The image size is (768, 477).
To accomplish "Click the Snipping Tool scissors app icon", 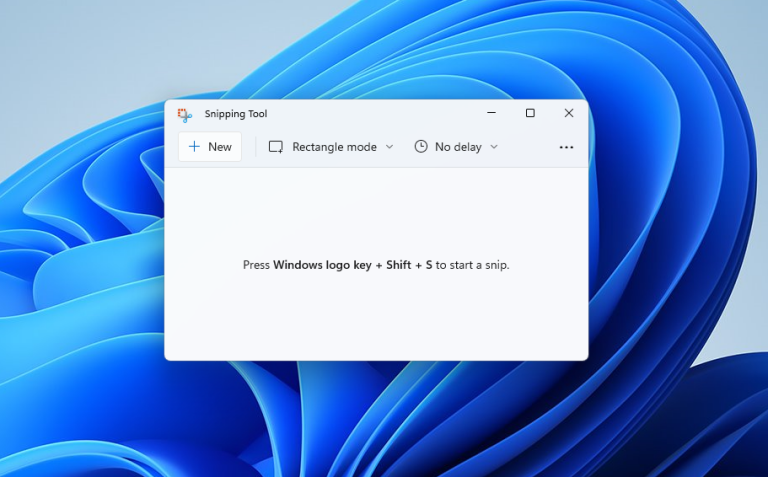I will pos(185,115).
